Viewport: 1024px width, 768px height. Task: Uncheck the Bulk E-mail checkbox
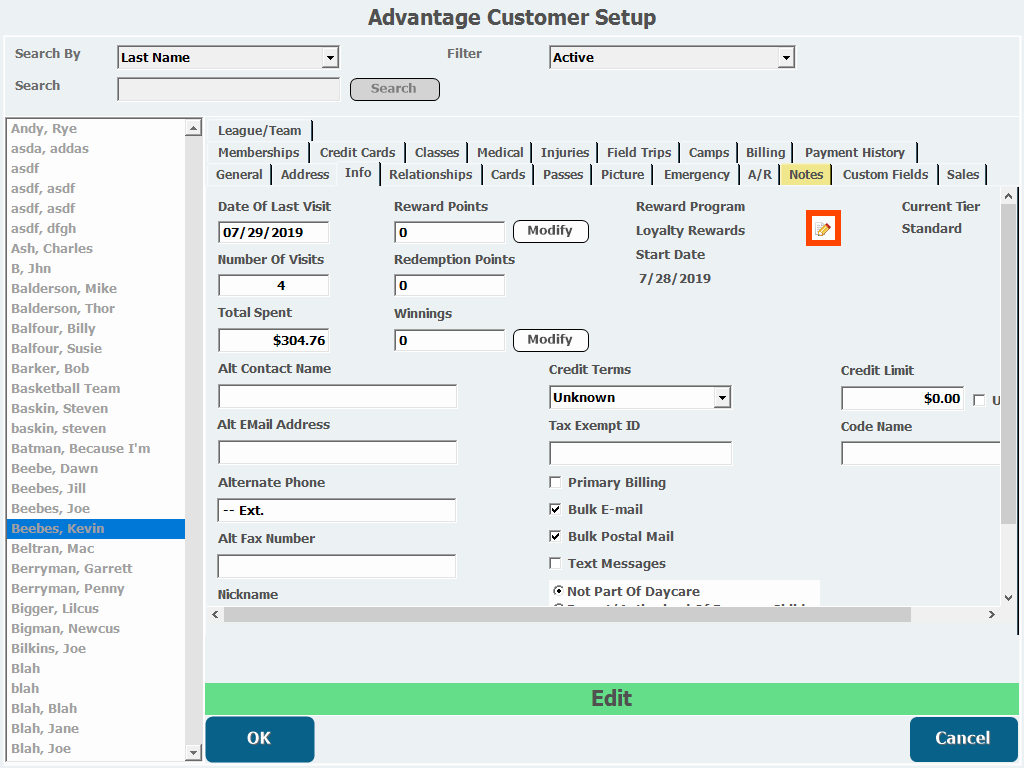555,510
